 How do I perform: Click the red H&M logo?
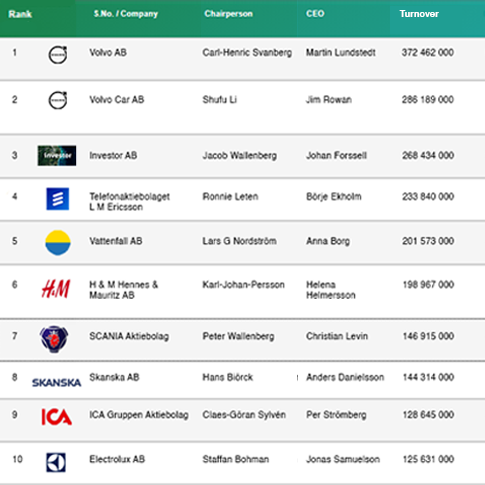click(56, 289)
